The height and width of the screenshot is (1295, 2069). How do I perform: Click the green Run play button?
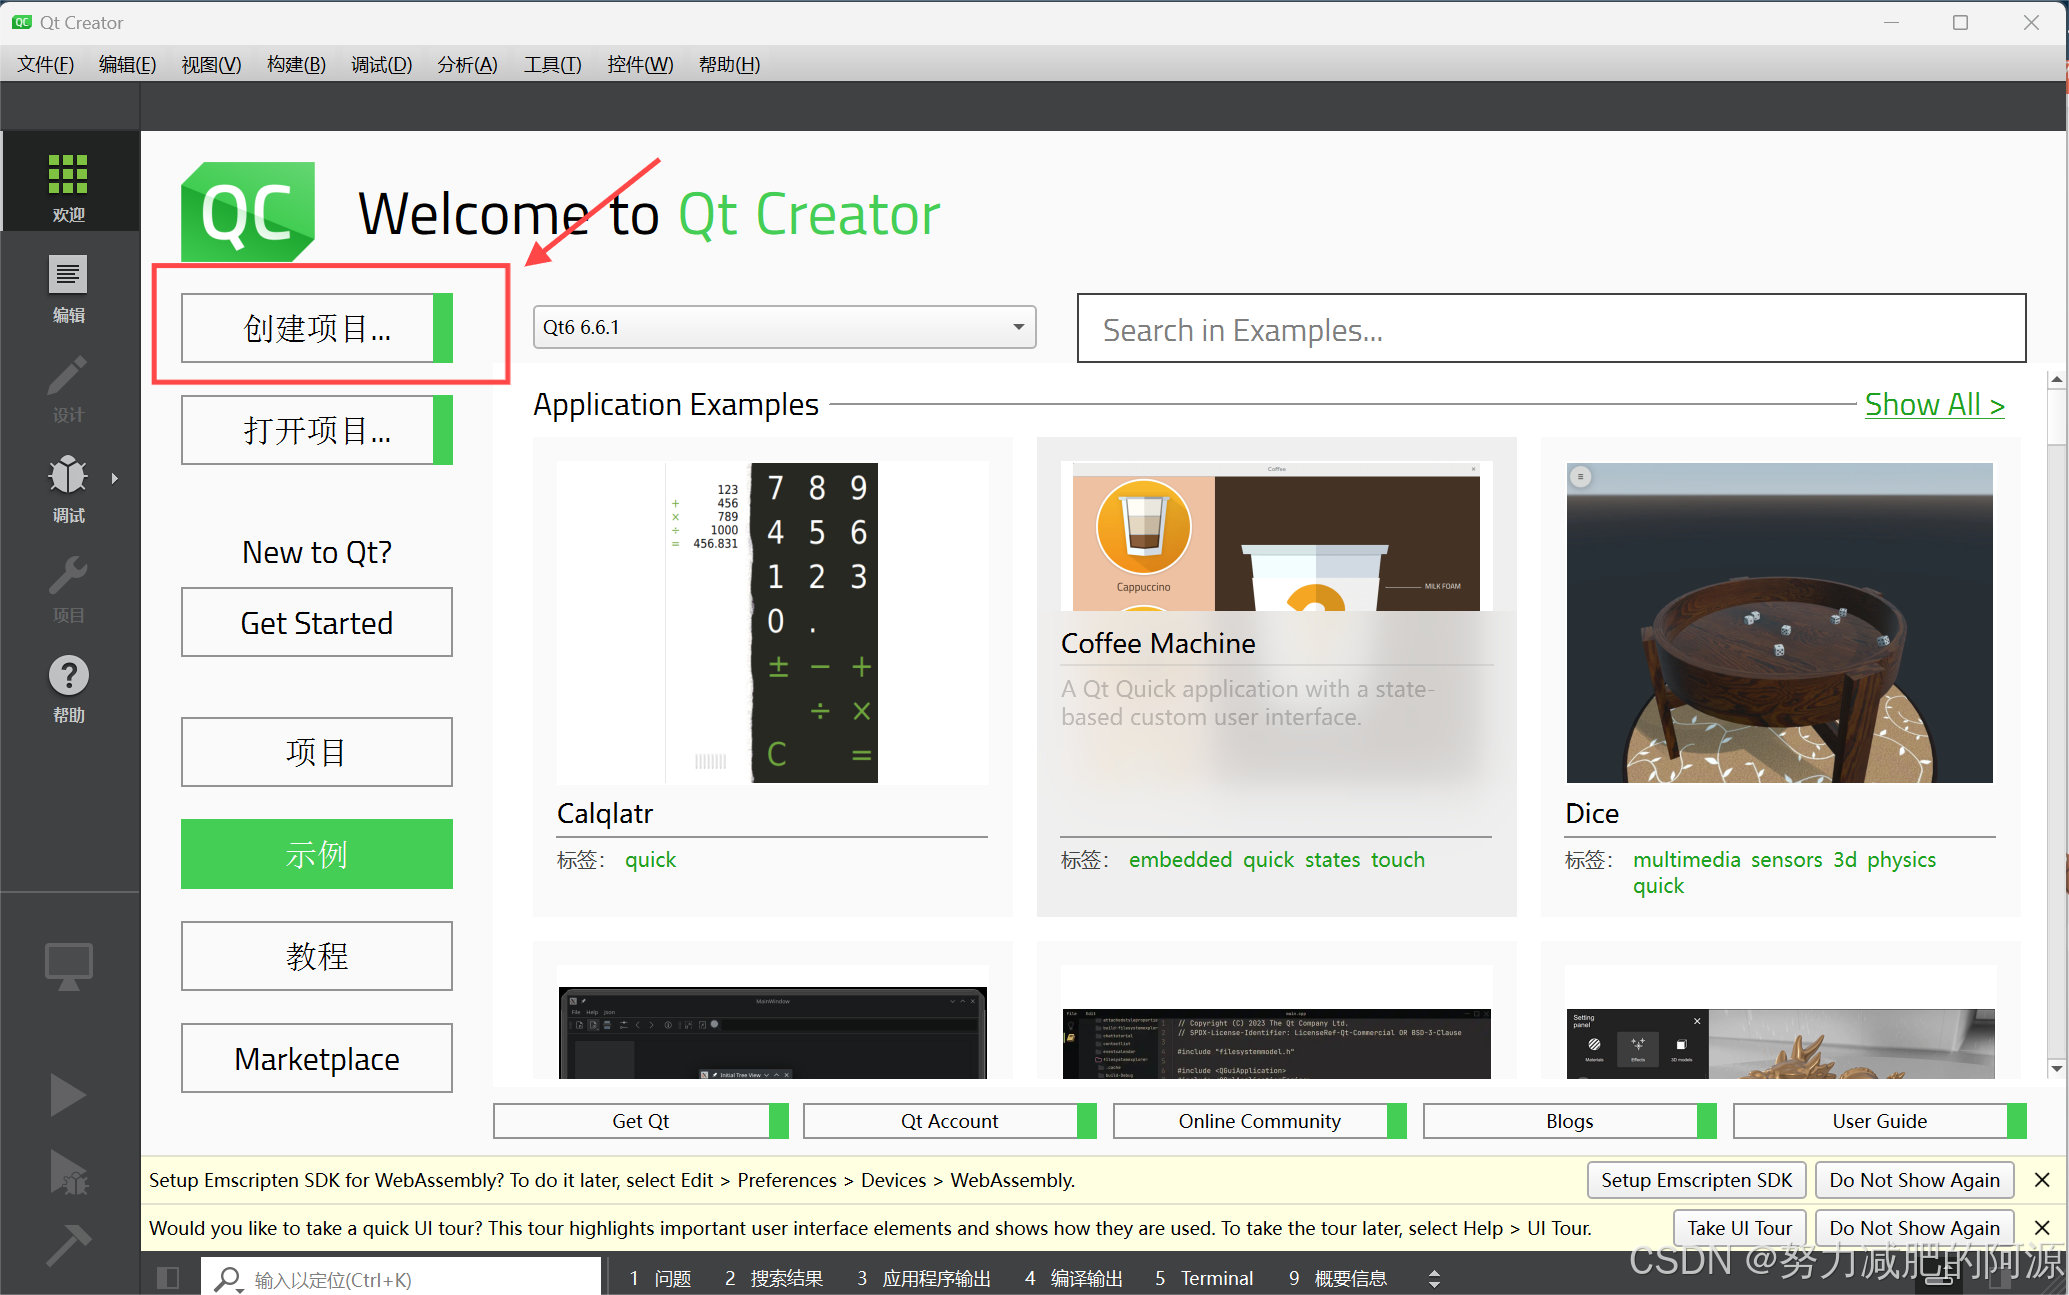[67, 1095]
